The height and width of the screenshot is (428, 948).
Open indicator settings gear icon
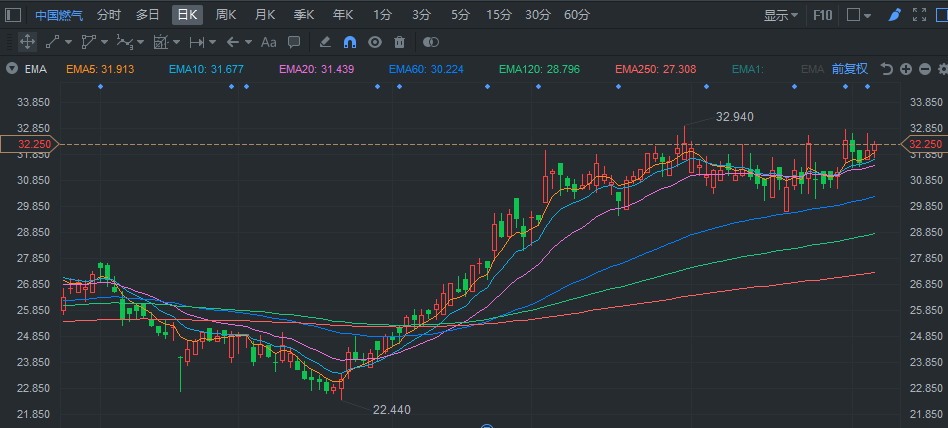tap(943, 69)
